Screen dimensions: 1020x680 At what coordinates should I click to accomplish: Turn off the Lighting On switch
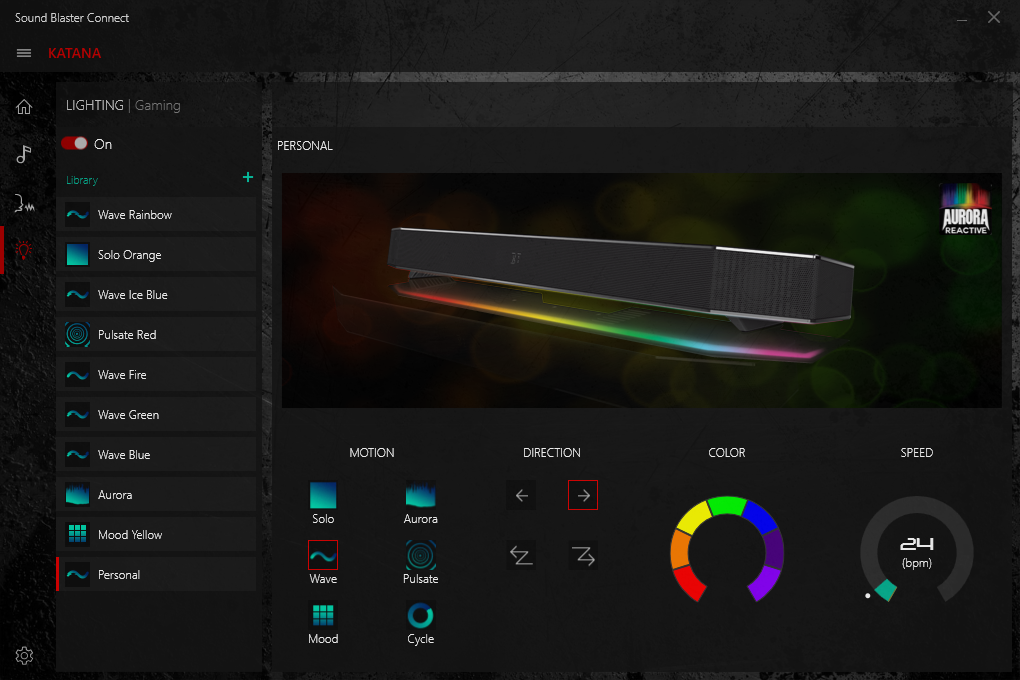click(x=75, y=144)
